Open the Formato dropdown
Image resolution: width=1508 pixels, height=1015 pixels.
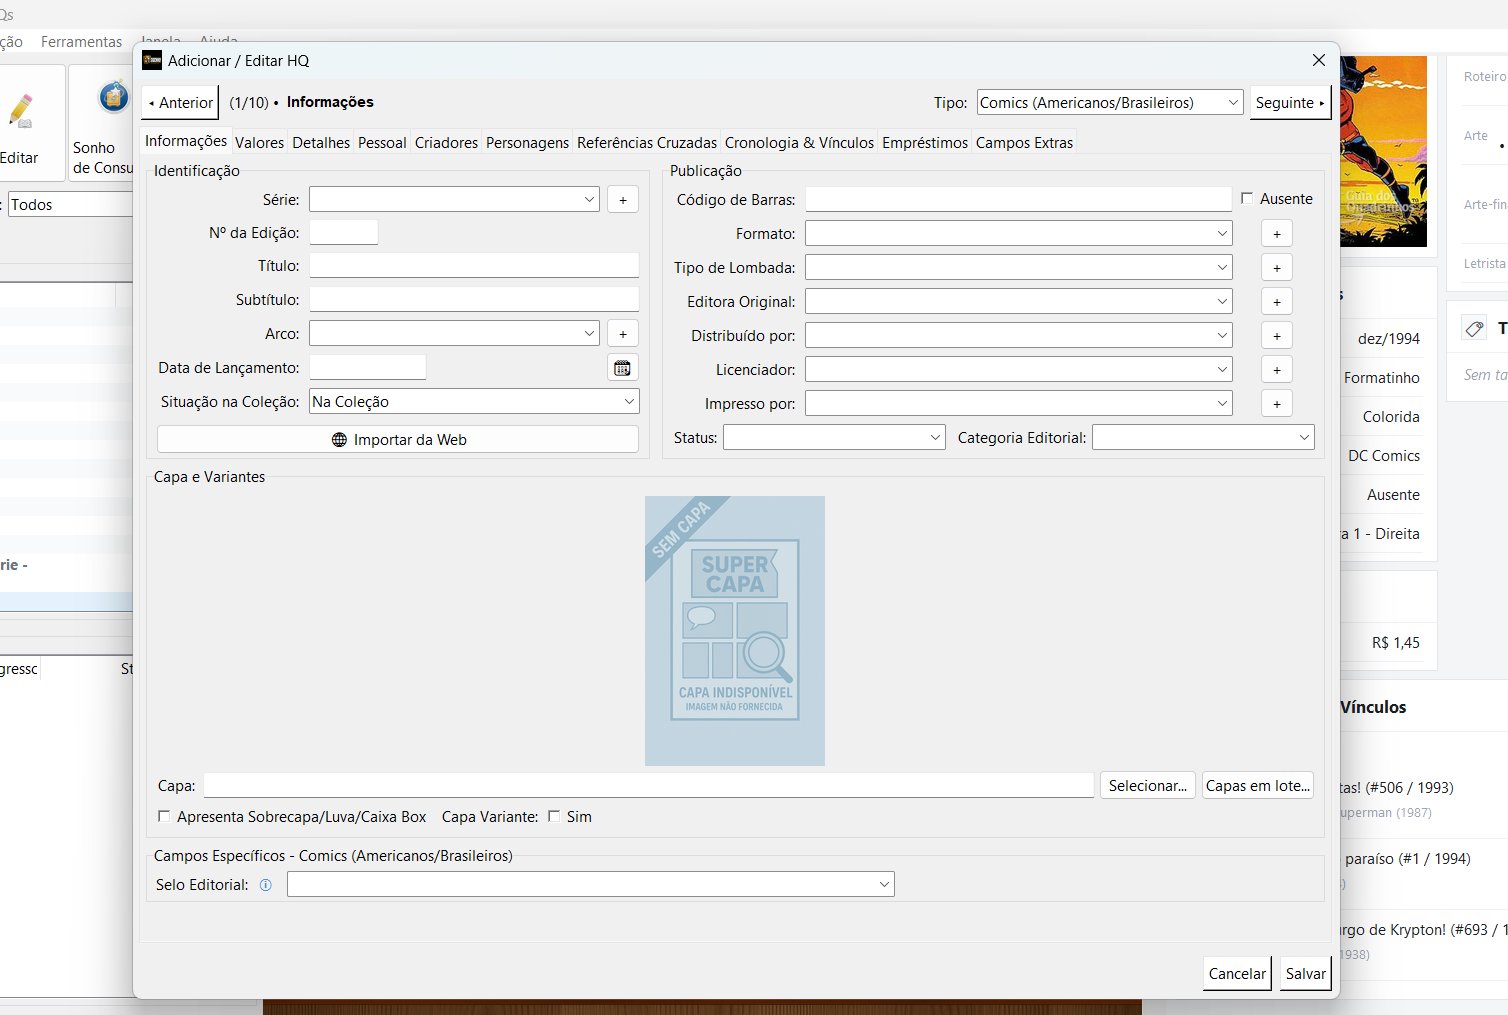pos(1018,233)
